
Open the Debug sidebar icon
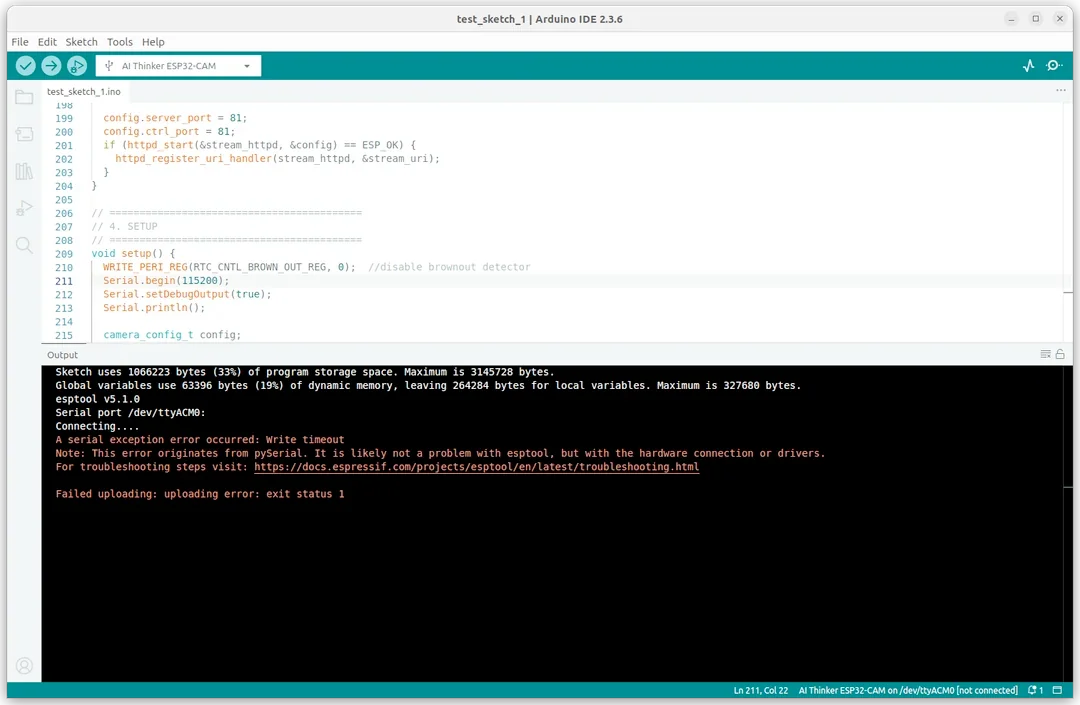click(x=24, y=208)
